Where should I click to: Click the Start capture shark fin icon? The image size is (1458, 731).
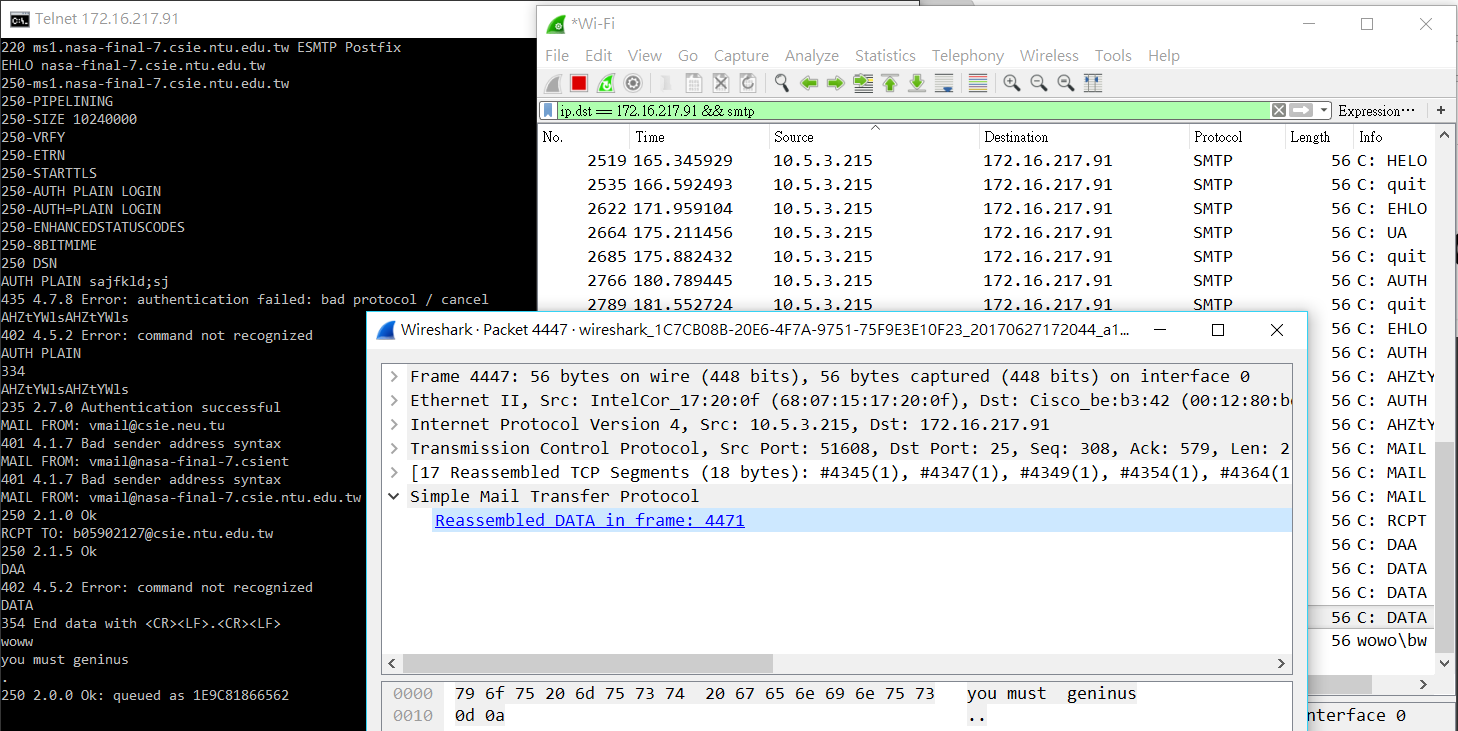click(x=553, y=83)
